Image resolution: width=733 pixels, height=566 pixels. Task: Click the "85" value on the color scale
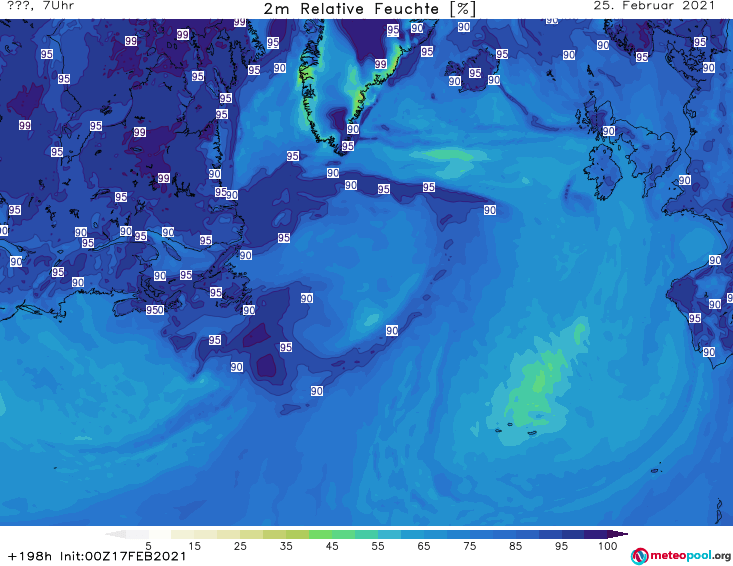pos(515,546)
